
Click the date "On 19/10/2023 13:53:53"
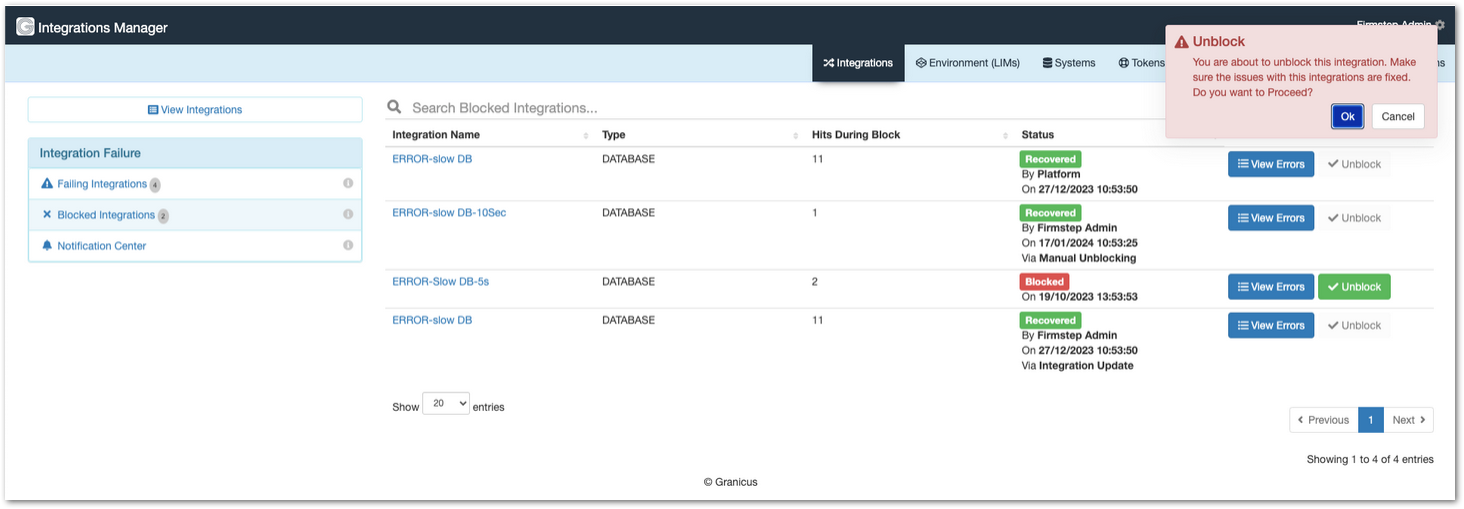click(x=1079, y=297)
